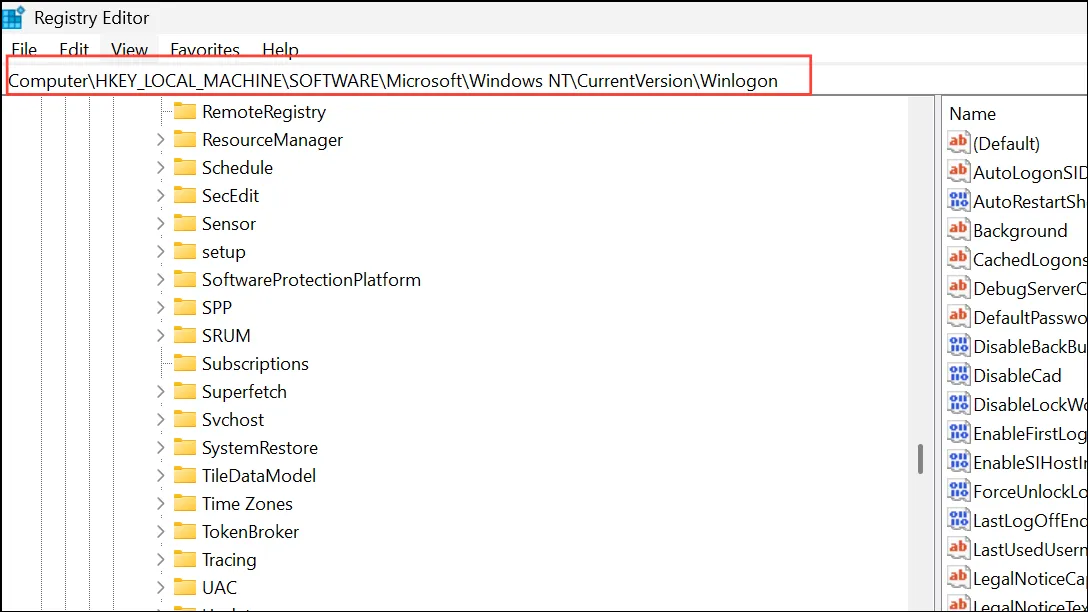This screenshot has width=1088, height=612.
Task: Select the ResourceManager folder icon
Action: [x=185, y=139]
